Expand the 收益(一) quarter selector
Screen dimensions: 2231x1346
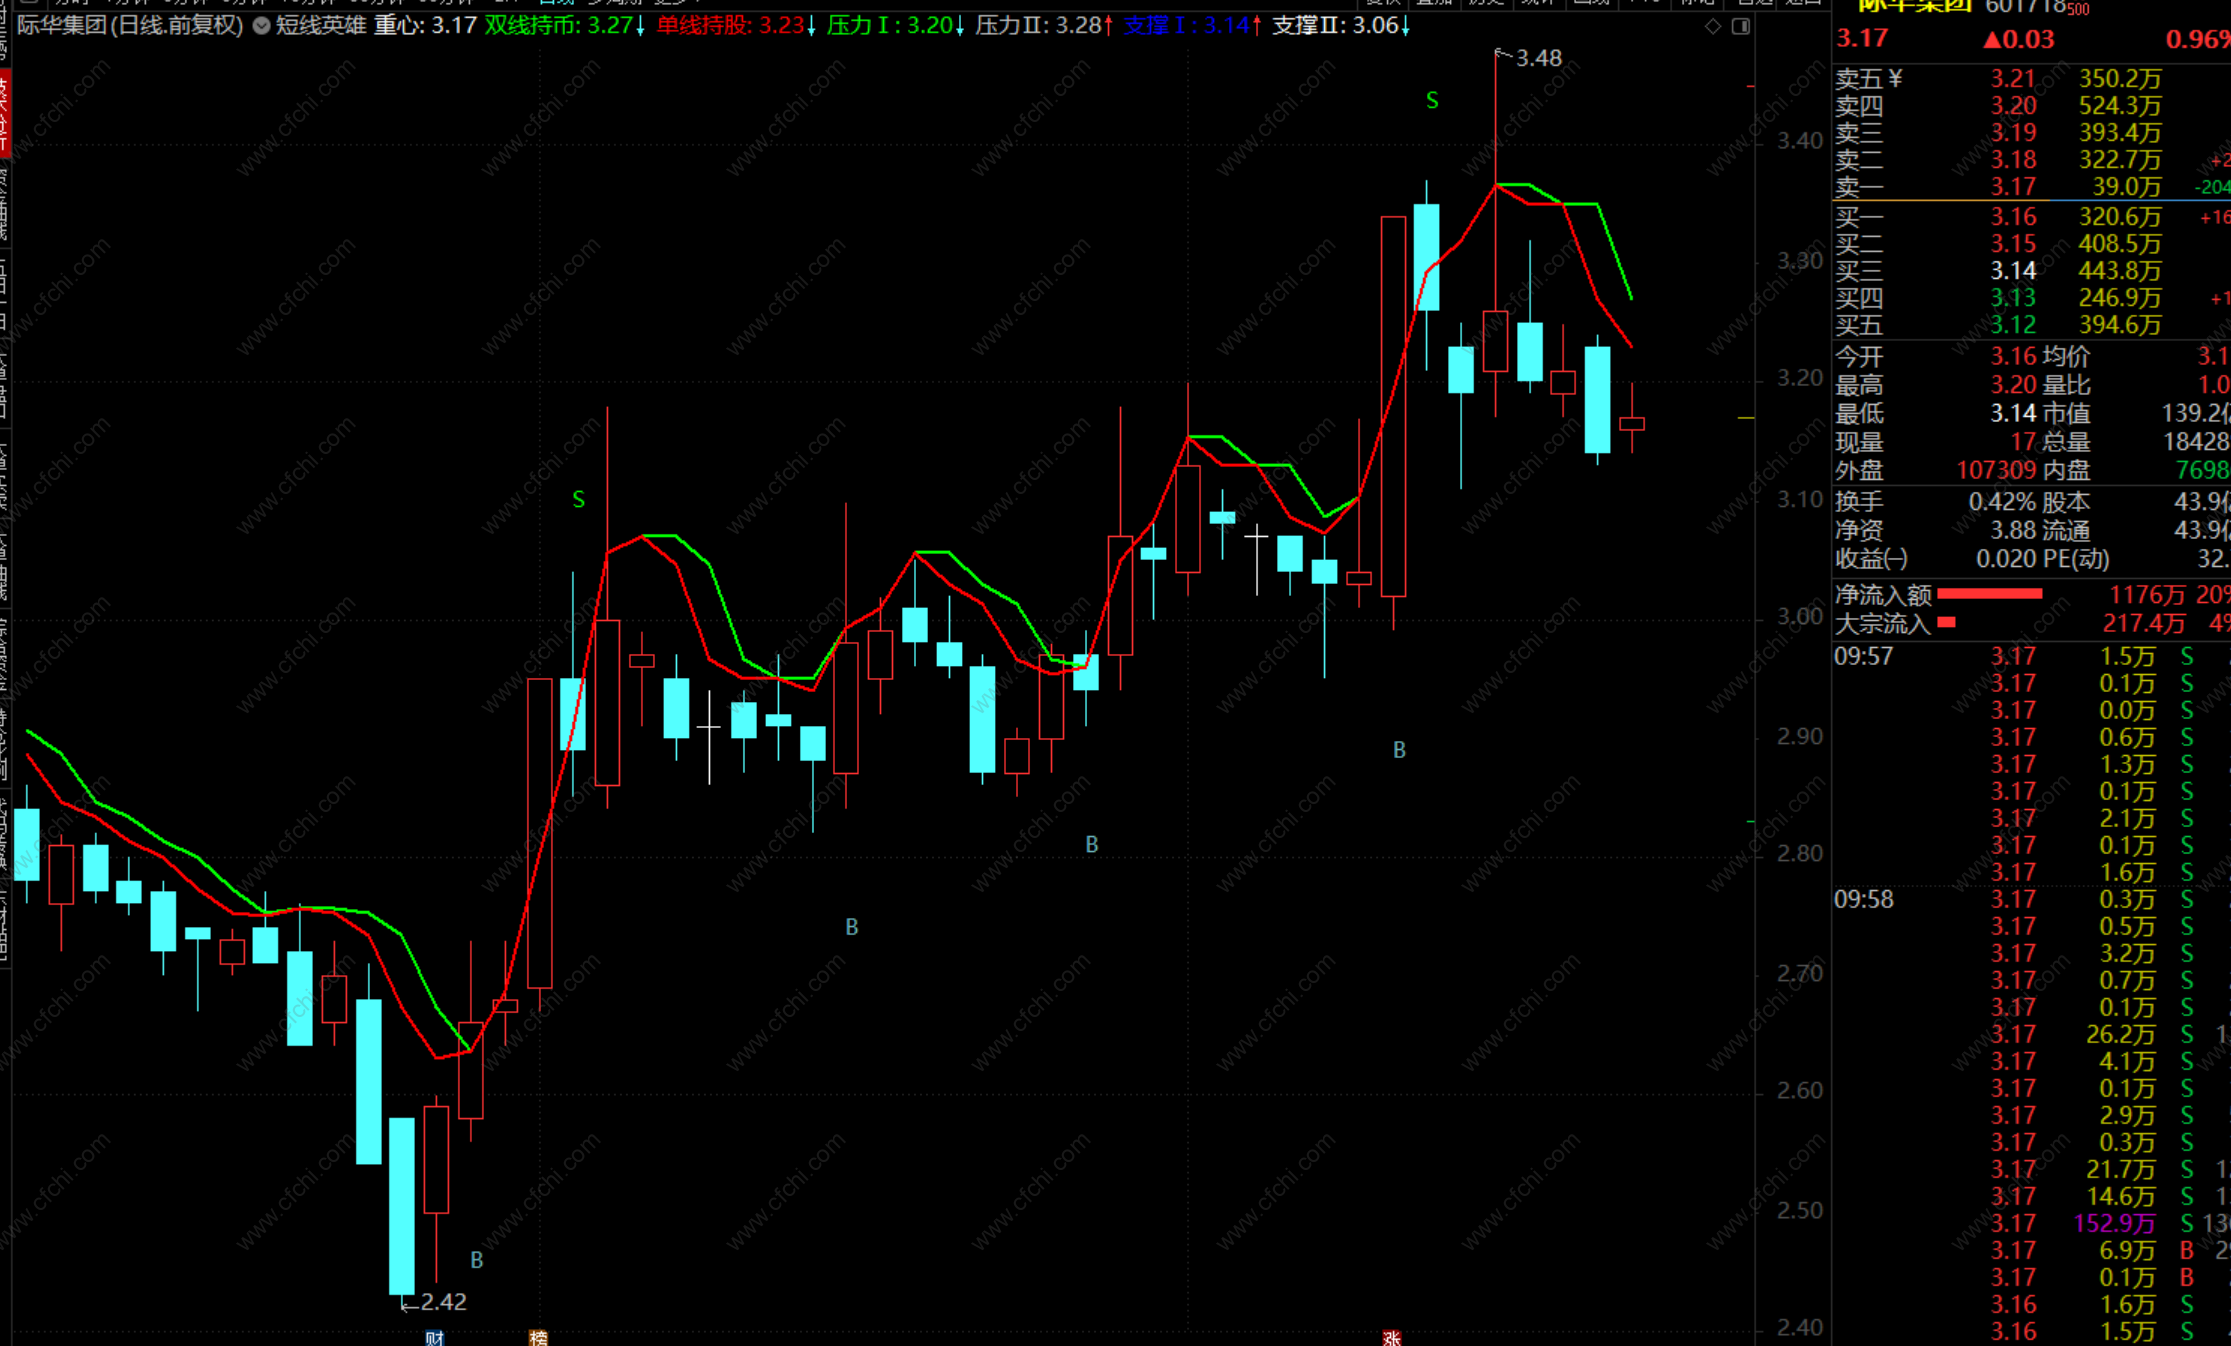click(1871, 559)
